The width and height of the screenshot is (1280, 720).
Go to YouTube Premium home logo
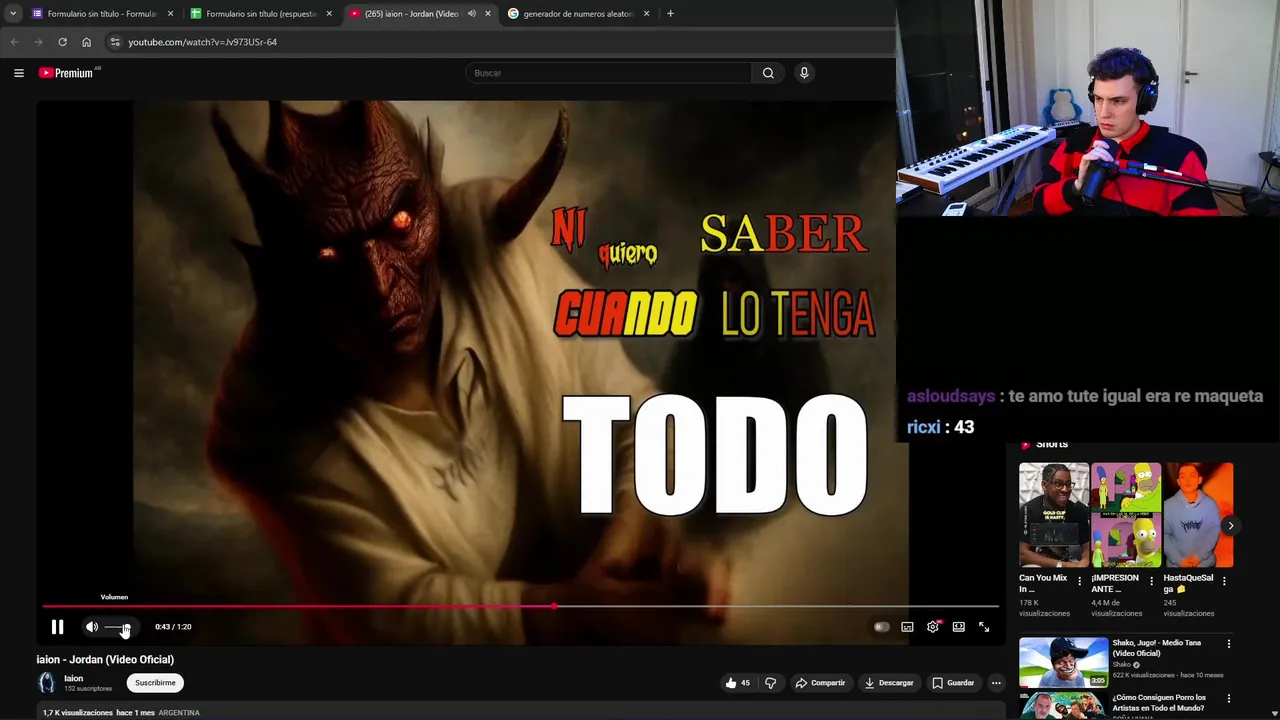click(67, 73)
